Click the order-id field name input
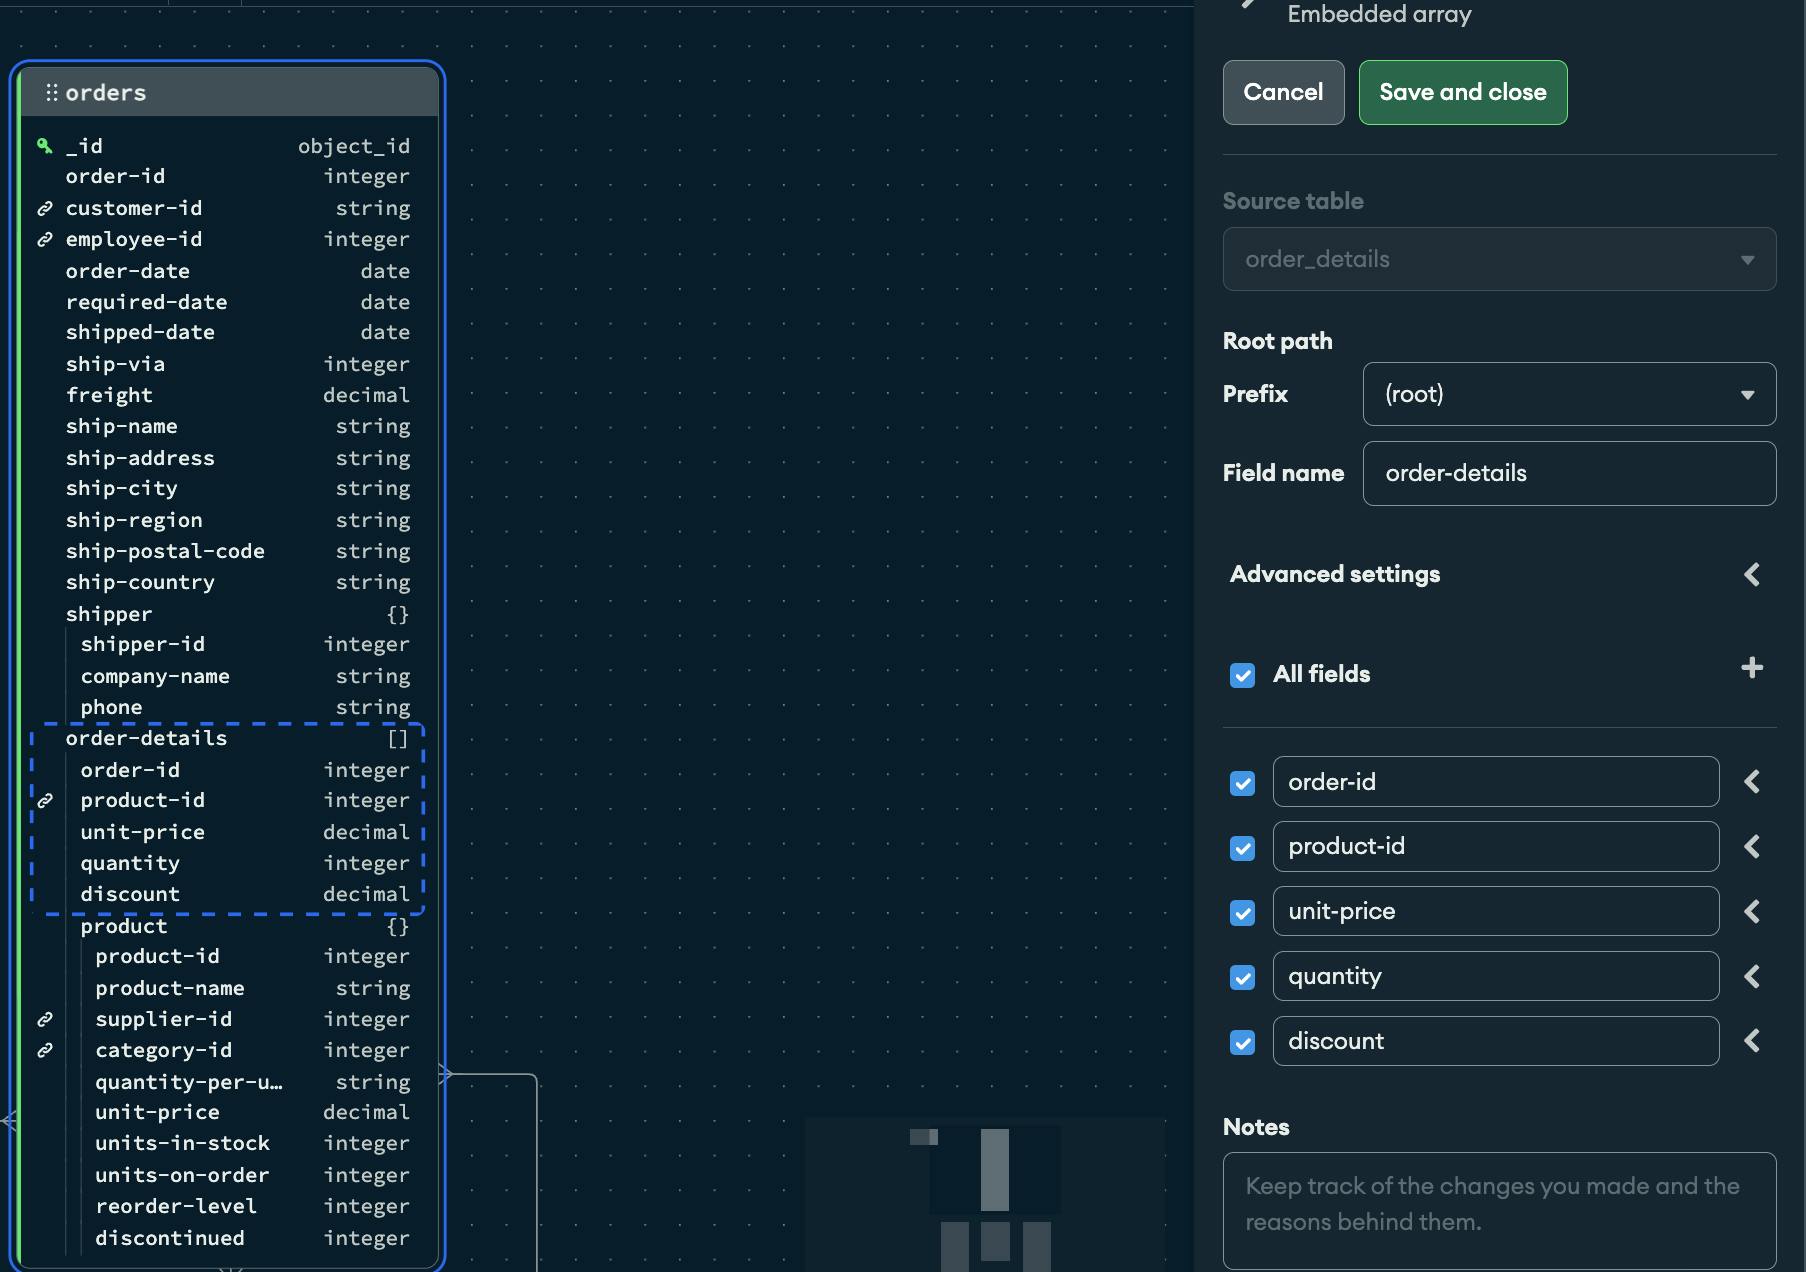This screenshot has height=1272, width=1806. [x=1495, y=781]
